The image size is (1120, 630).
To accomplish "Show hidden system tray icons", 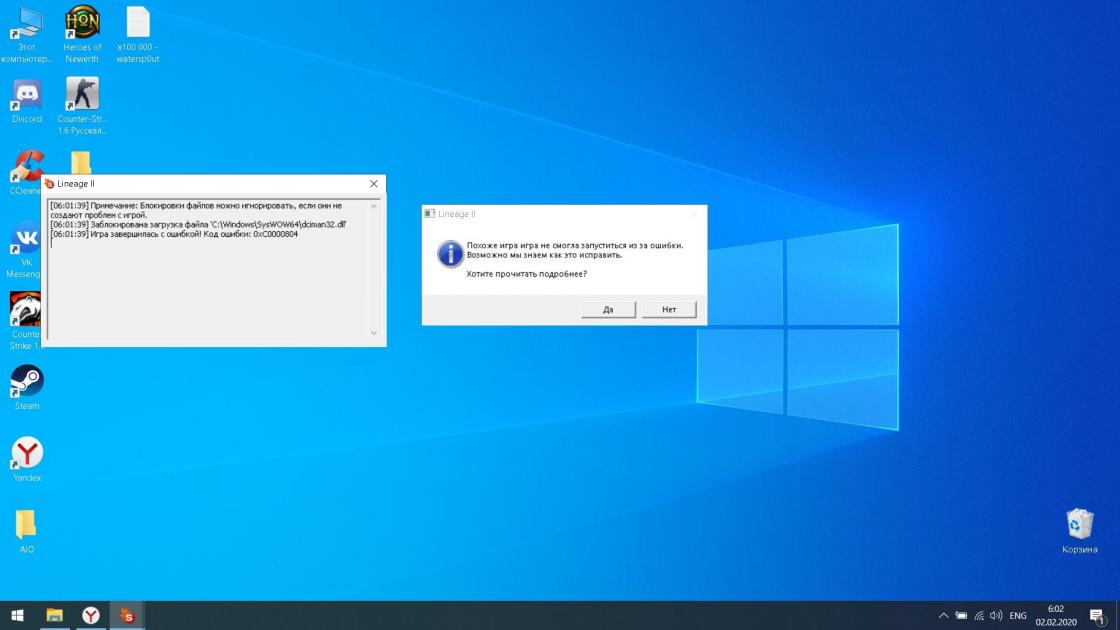I will (943, 615).
